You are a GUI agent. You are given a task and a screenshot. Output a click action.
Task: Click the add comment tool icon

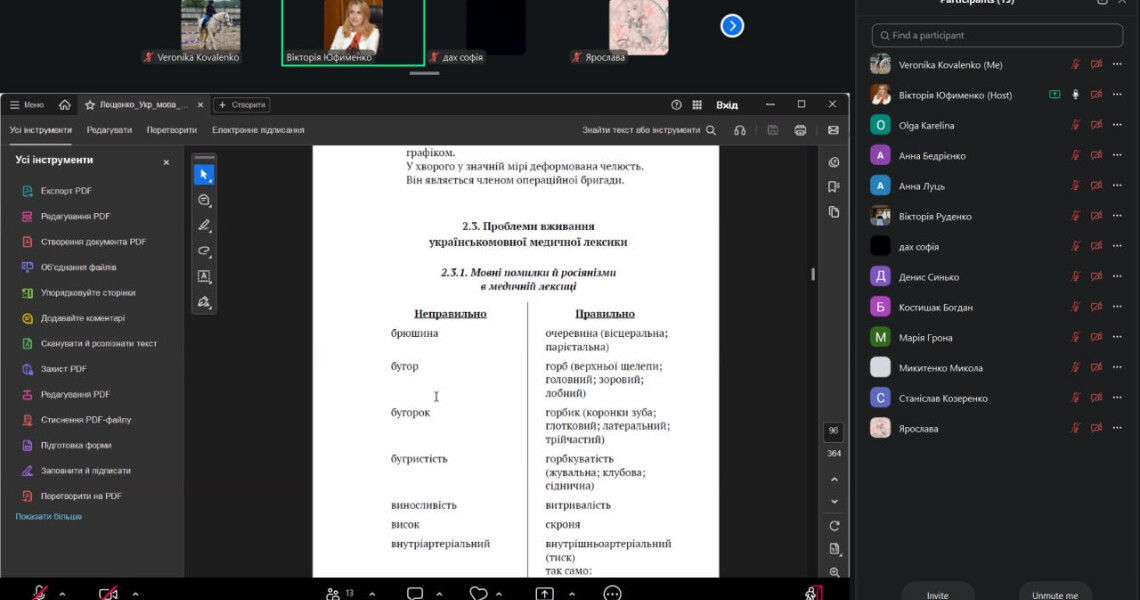coord(204,200)
